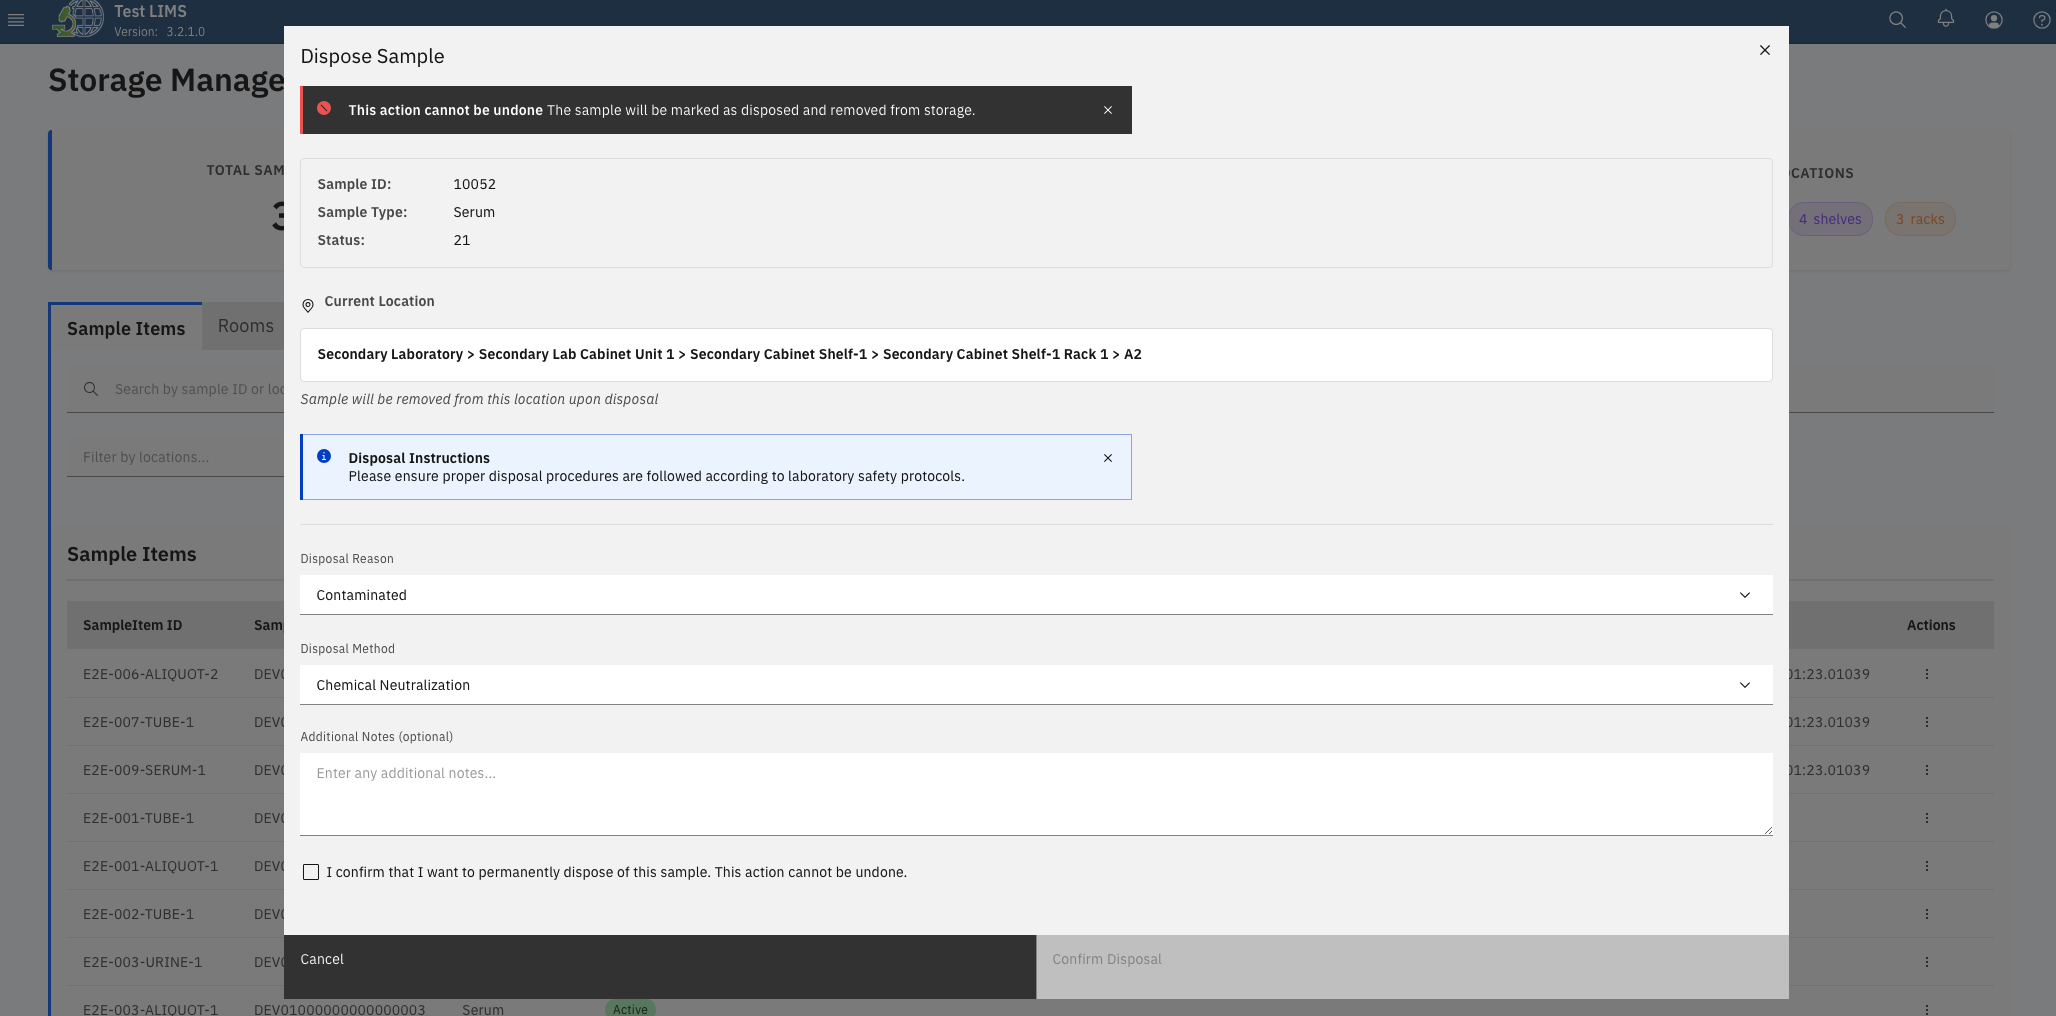Focus the Search by sample ID field
Screen dimensions: 2056x1016
198,389
